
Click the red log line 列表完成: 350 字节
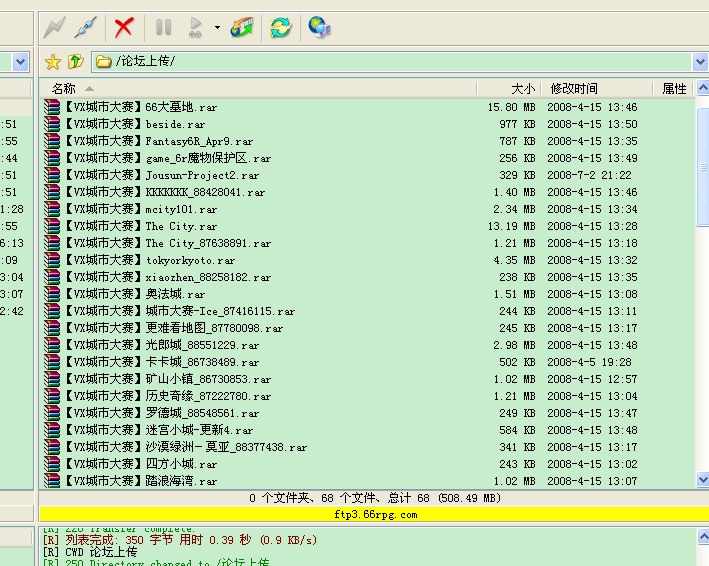[x=180, y=540]
